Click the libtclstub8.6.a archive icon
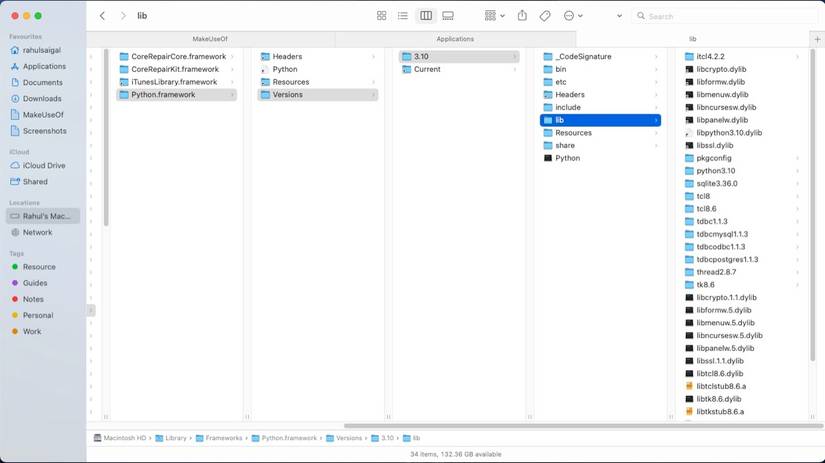Screen dimensions: 825x463 [689, 386]
